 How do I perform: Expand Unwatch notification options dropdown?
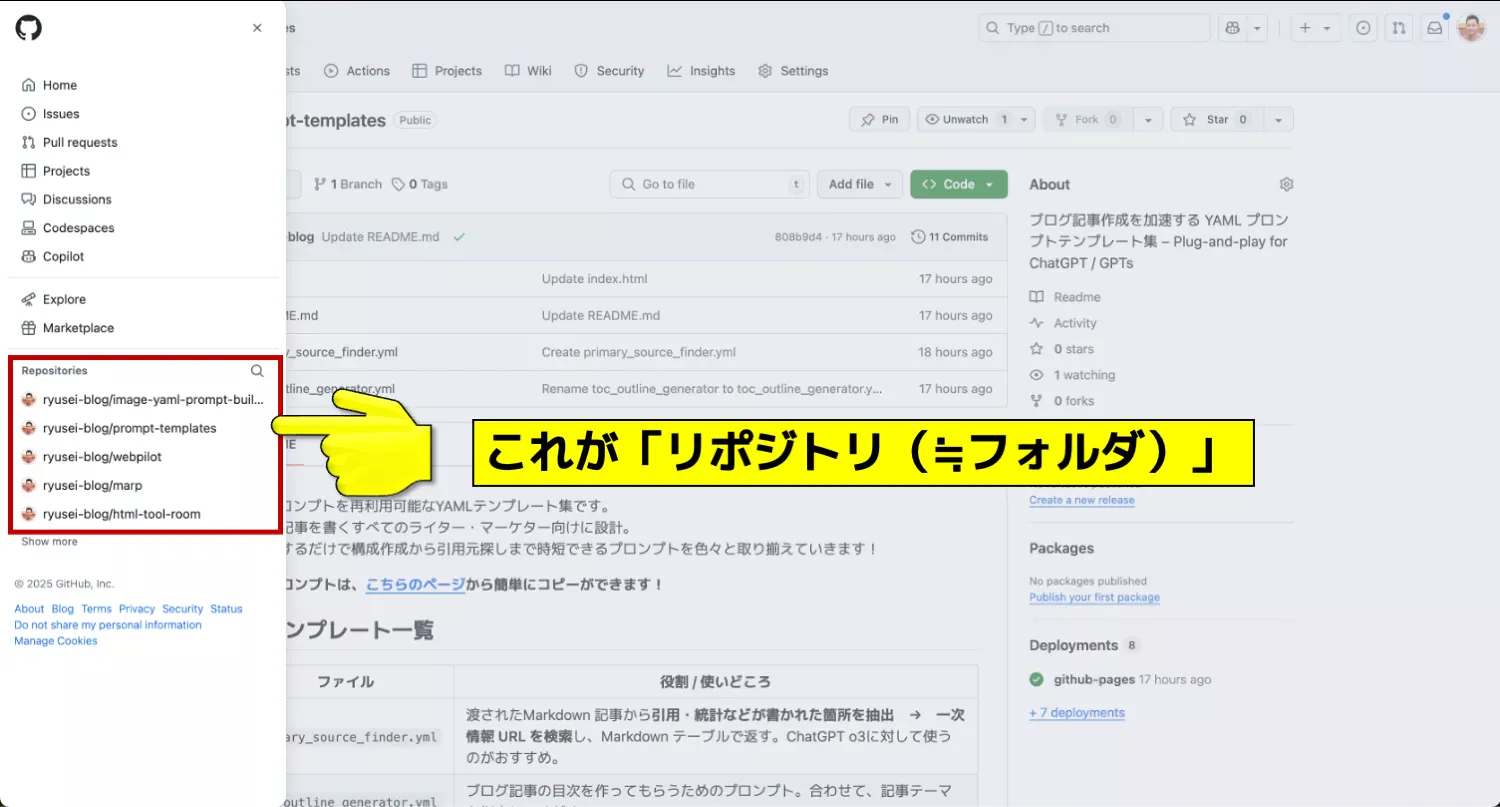point(1025,119)
